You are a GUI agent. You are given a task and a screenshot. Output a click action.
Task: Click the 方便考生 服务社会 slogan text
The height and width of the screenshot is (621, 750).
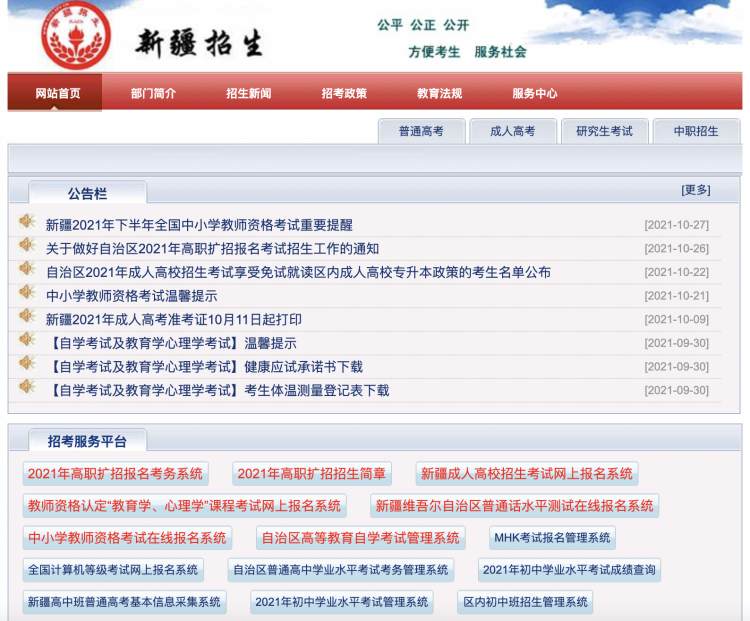click(467, 52)
